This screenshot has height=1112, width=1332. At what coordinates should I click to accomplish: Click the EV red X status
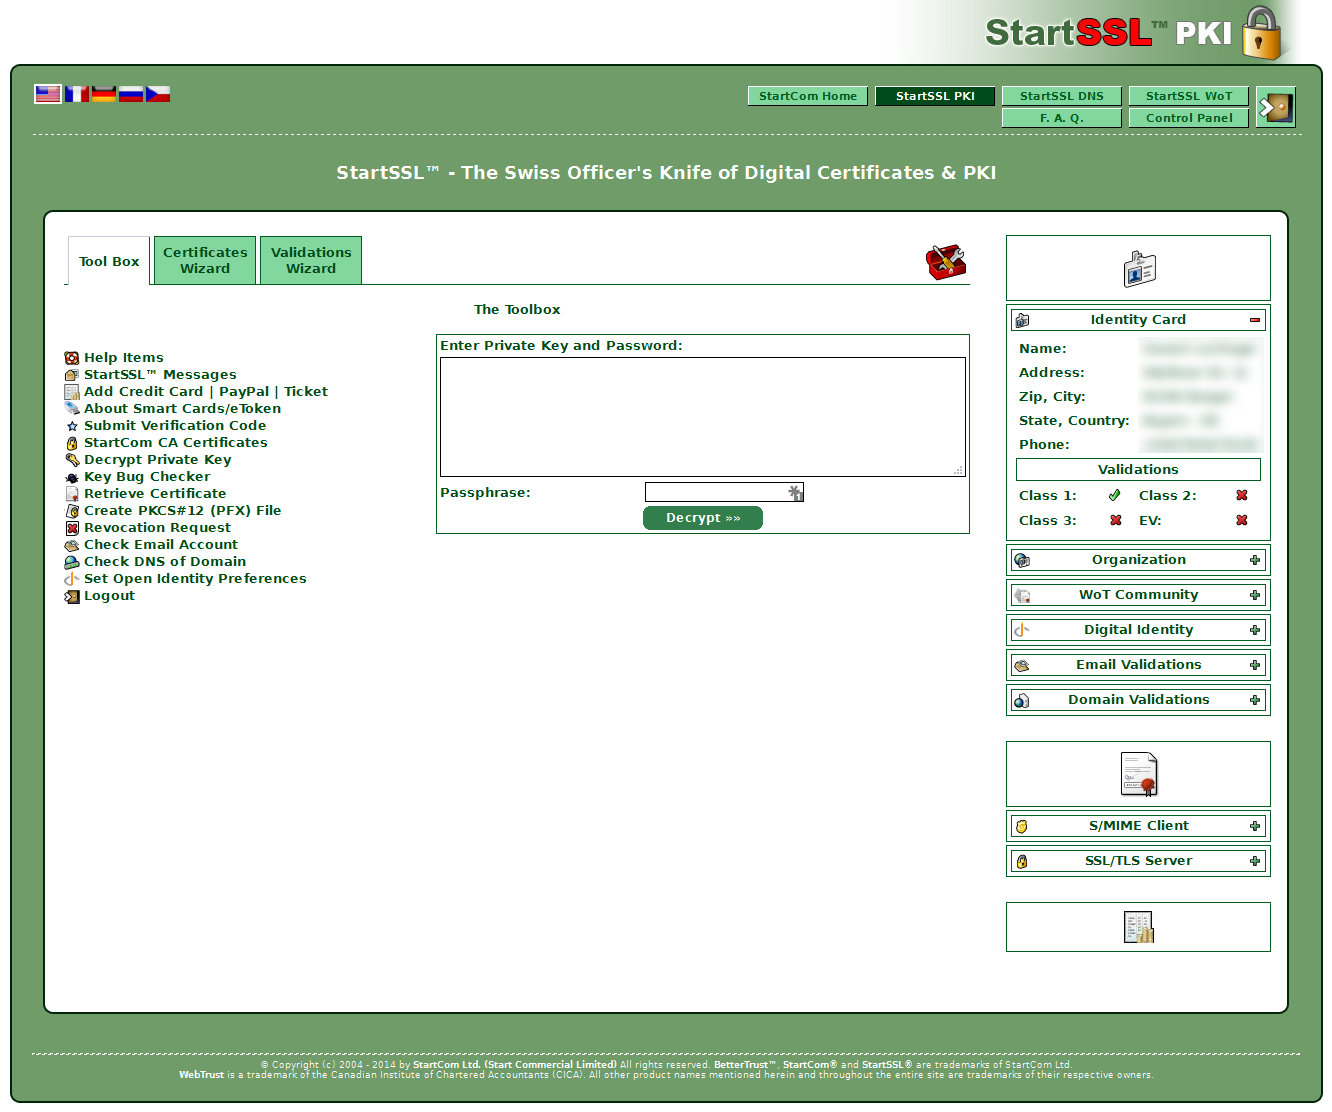pos(1242,520)
